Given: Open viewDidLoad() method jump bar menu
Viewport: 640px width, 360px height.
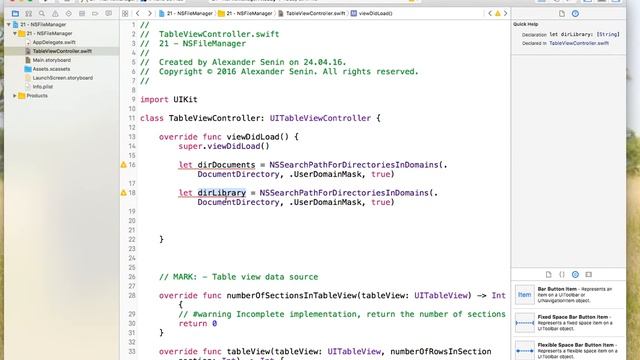Looking at the screenshot, I should pyautogui.click(x=371, y=13).
